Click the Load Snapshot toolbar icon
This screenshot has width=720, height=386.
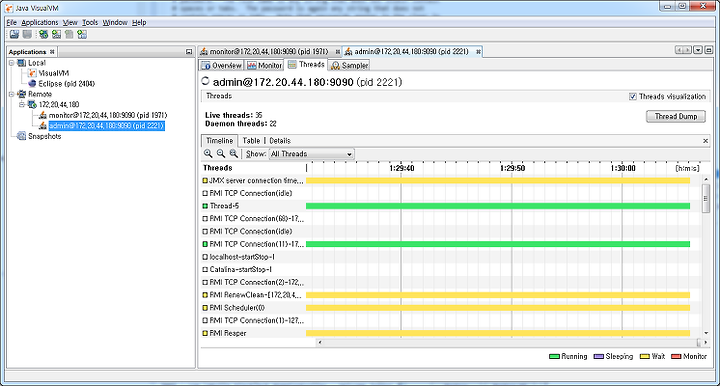[15, 34]
